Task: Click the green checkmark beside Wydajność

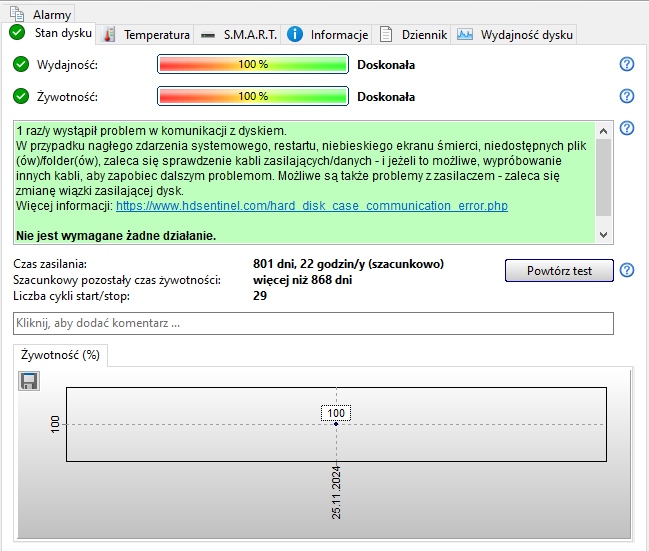Action: click(21, 65)
